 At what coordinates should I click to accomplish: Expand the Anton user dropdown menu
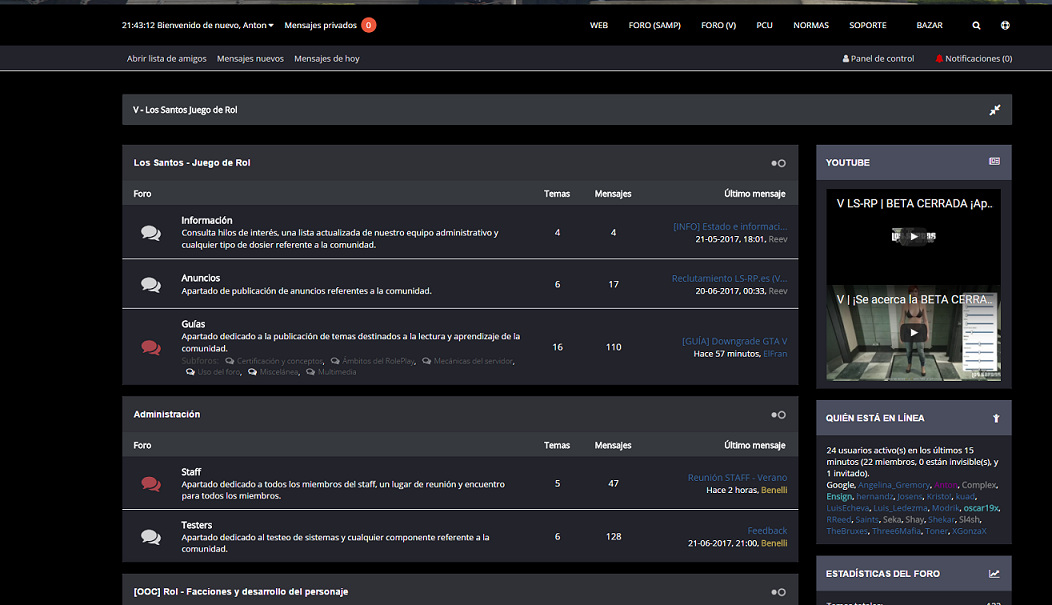[270, 25]
